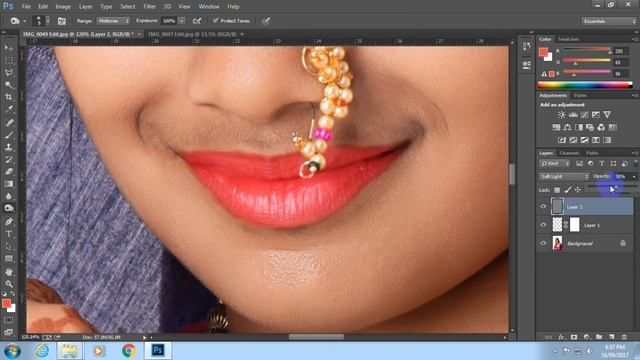Select the Background layer row
The image size is (640, 360).
pyautogui.click(x=585, y=243)
